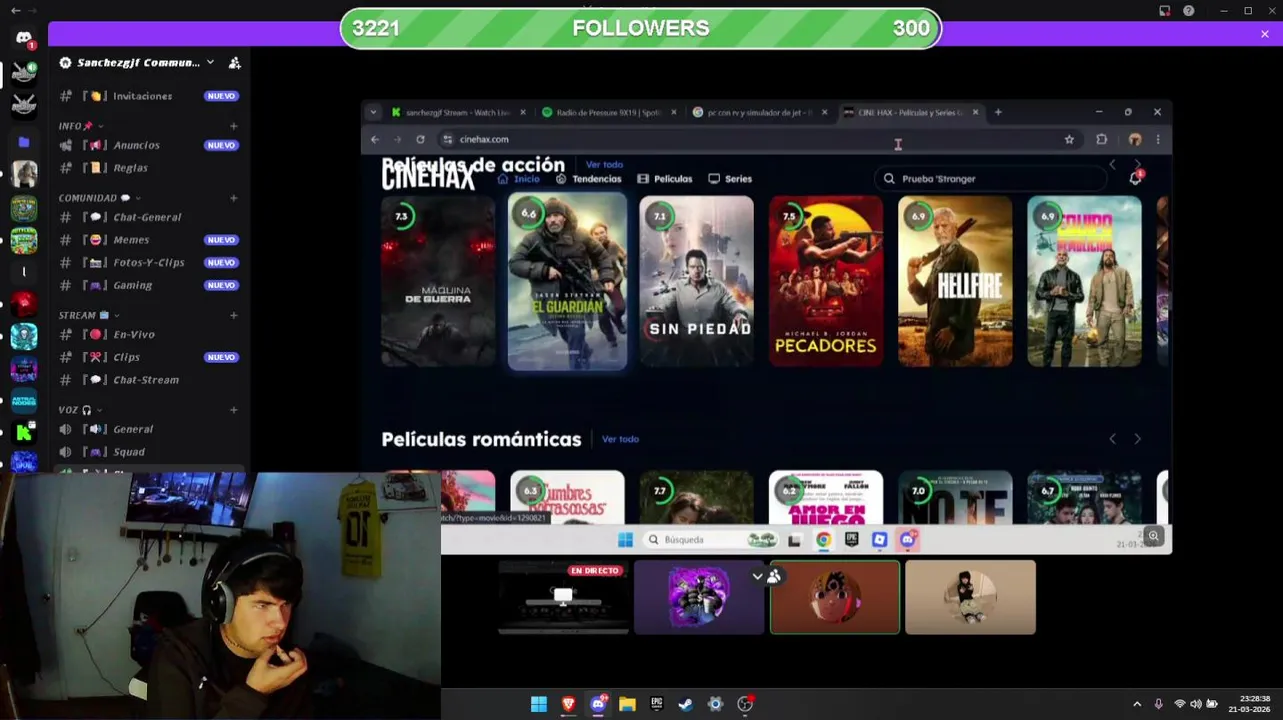Viewport: 1283px width, 720px height.
Task: Toggle volume icon in system tray
Action: click(1196, 704)
